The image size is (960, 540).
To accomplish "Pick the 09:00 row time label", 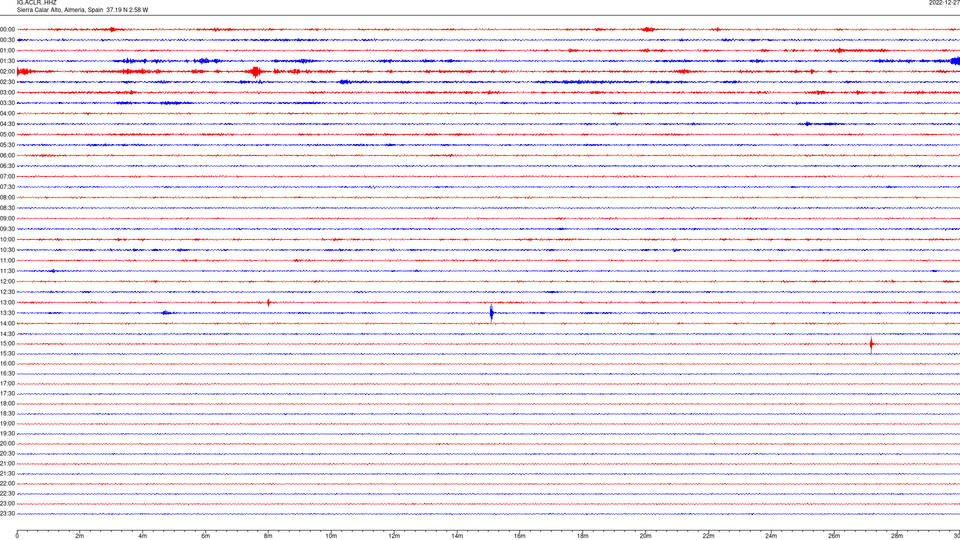I will pyautogui.click(x=7, y=218).
